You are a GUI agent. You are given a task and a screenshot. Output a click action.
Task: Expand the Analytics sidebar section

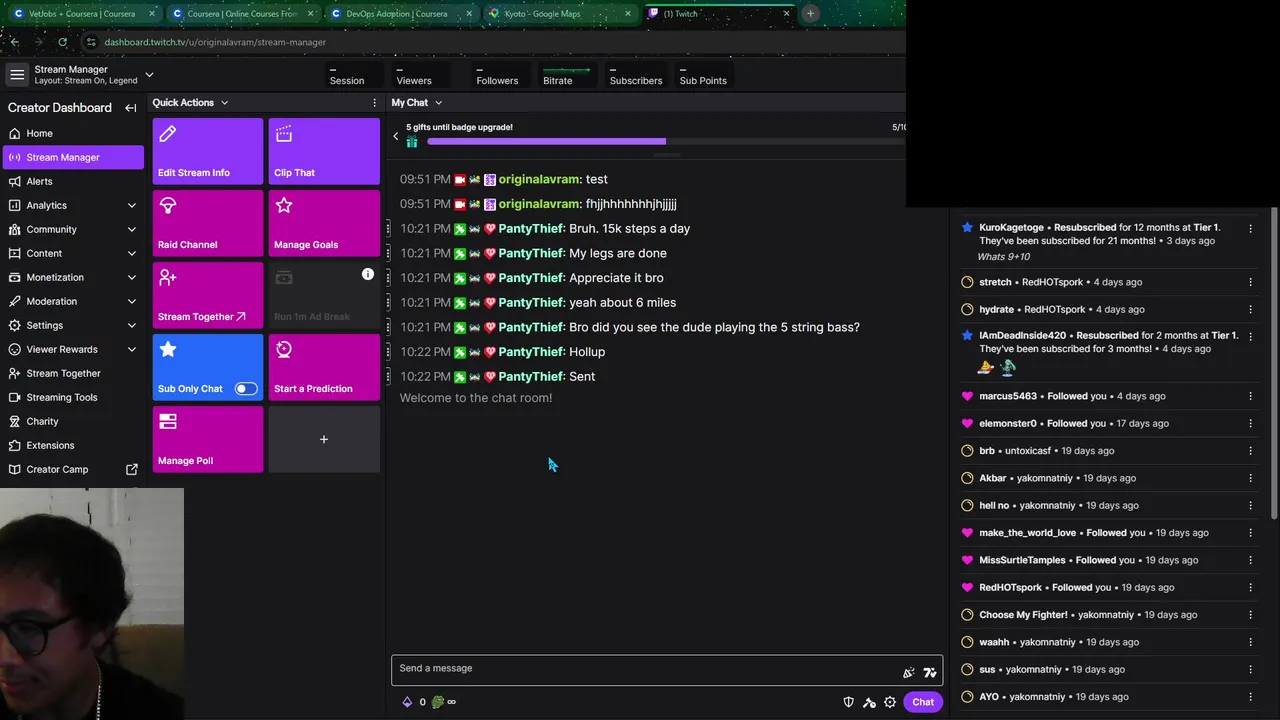132,205
